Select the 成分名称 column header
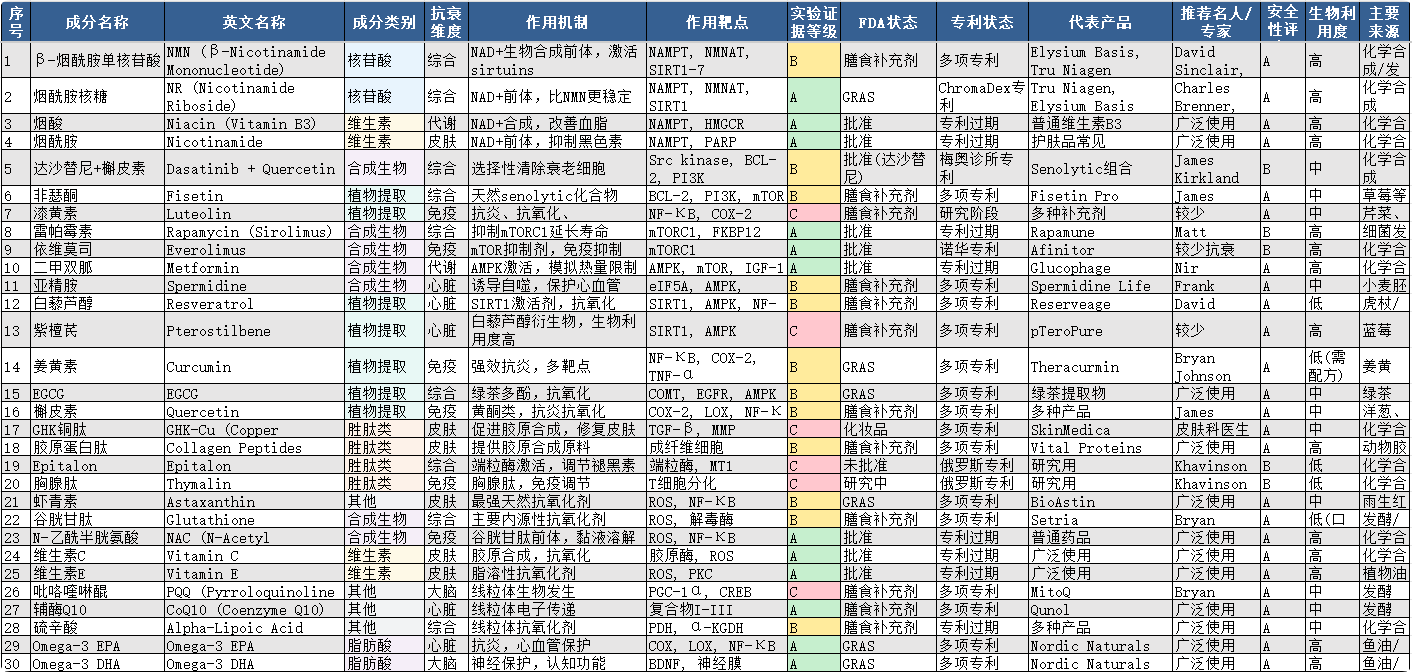The image size is (1412, 672). tap(97, 22)
